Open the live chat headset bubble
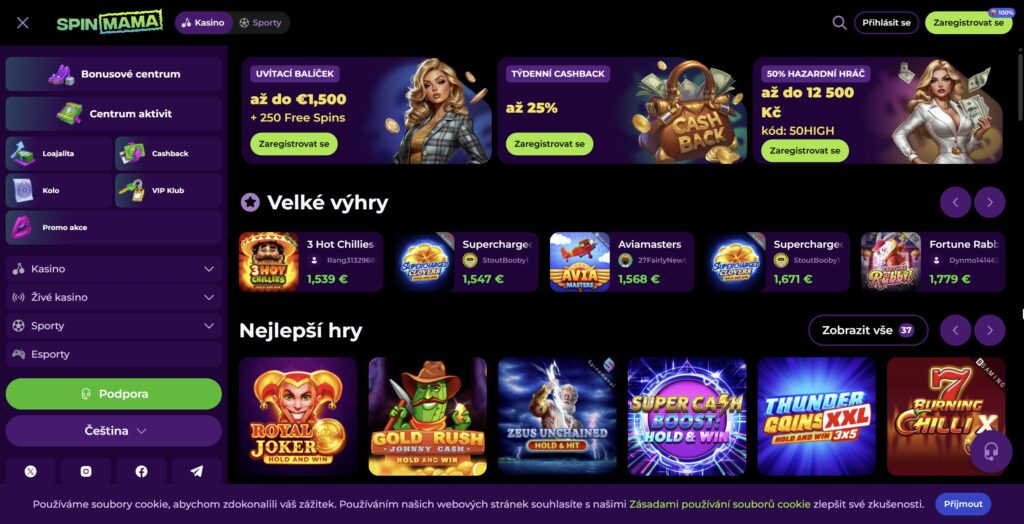Screen dimensions: 1024x524 pos(991,451)
